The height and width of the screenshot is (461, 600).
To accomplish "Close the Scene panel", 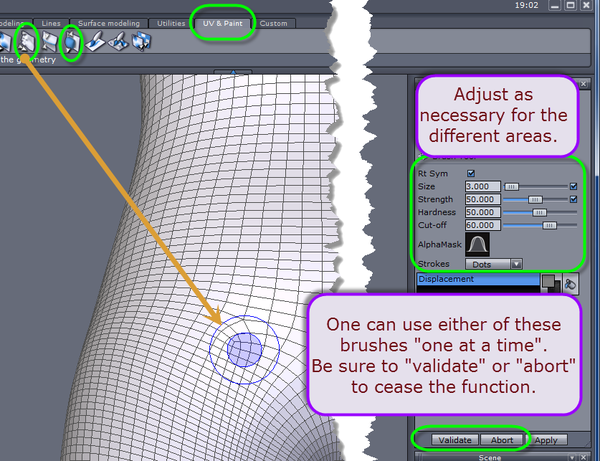I will pyautogui.click(x=584, y=457).
